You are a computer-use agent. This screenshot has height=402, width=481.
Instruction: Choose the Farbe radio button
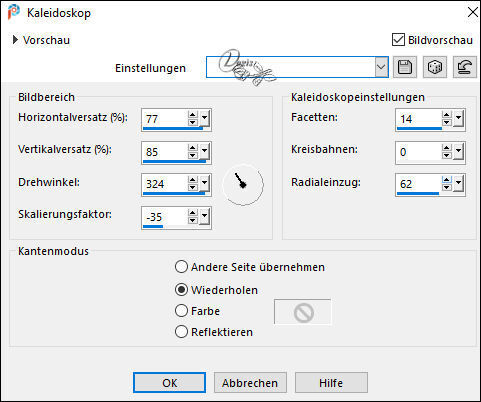(181, 311)
